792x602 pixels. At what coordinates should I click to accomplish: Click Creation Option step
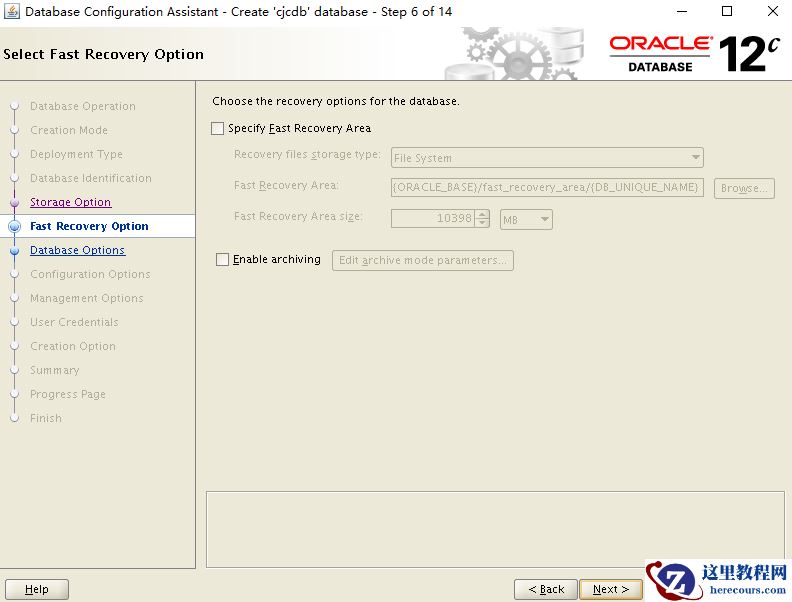(73, 346)
